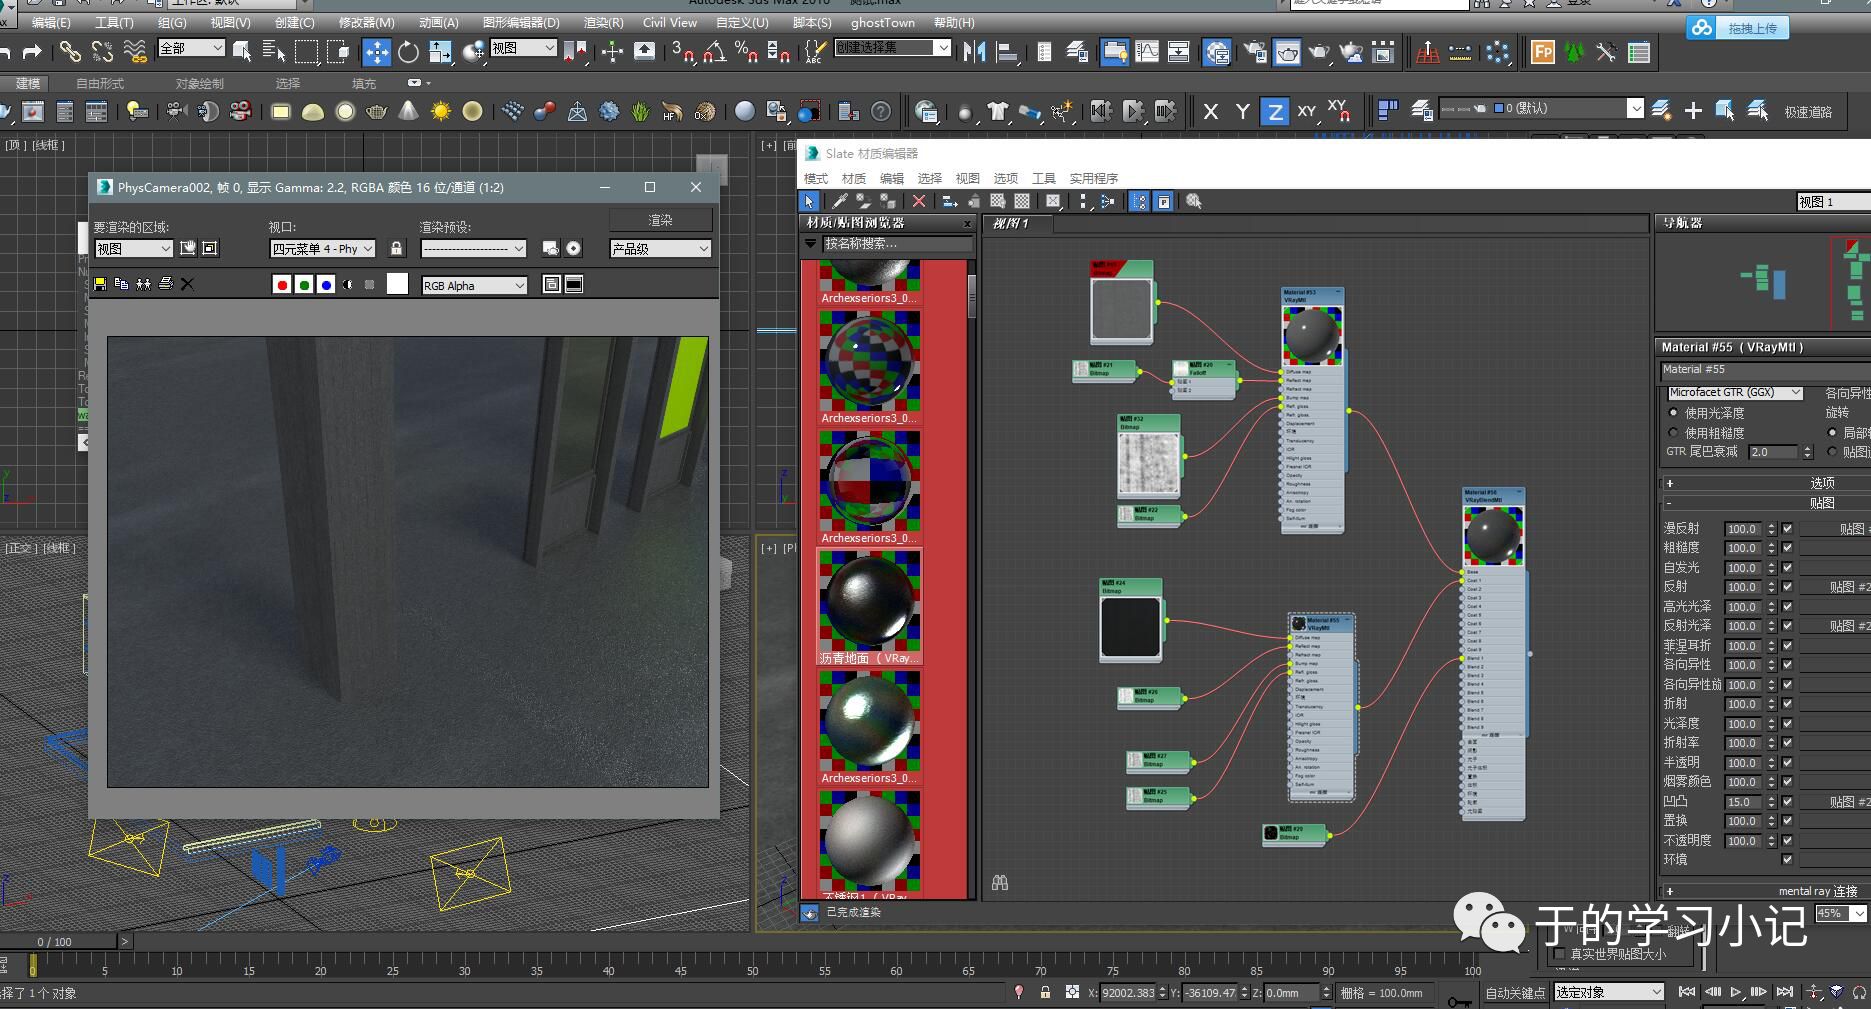
Task: Open the Microfacet GTR (GGX) BRDF dropdown
Action: tap(1734, 393)
